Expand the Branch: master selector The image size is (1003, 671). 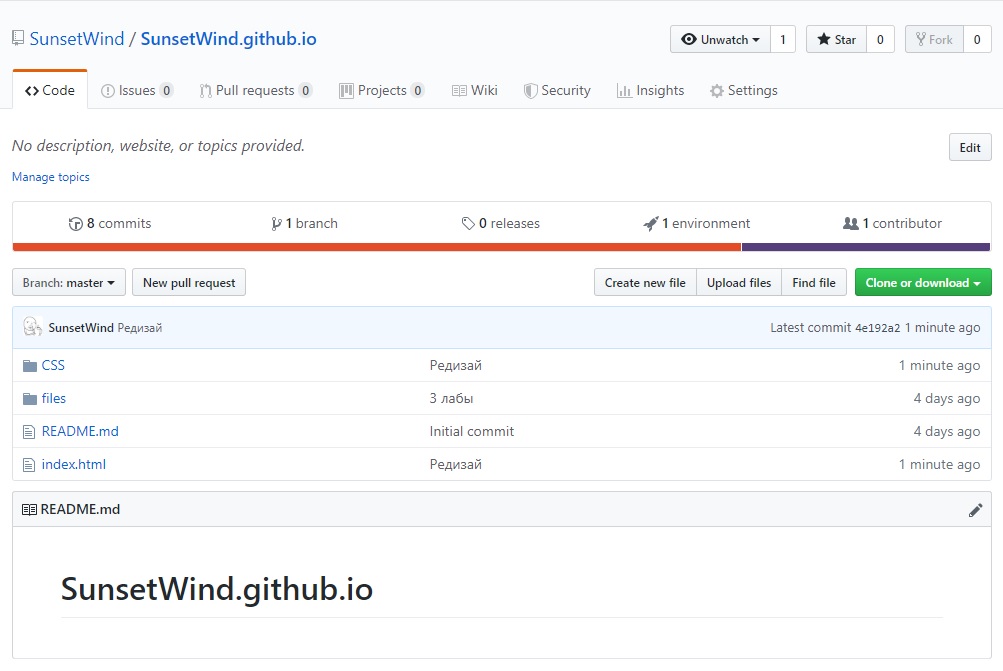tap(69, 283)
